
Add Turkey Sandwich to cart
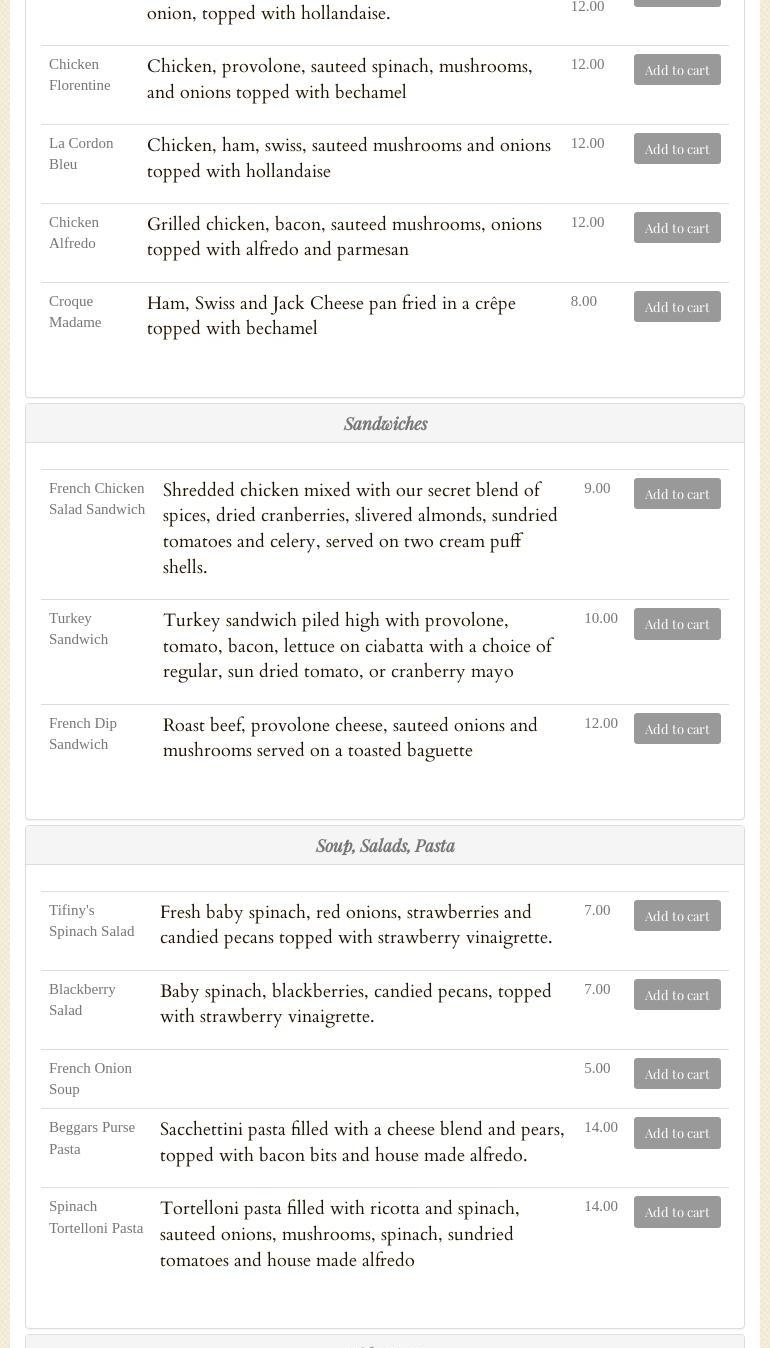[x=677, y=624]
